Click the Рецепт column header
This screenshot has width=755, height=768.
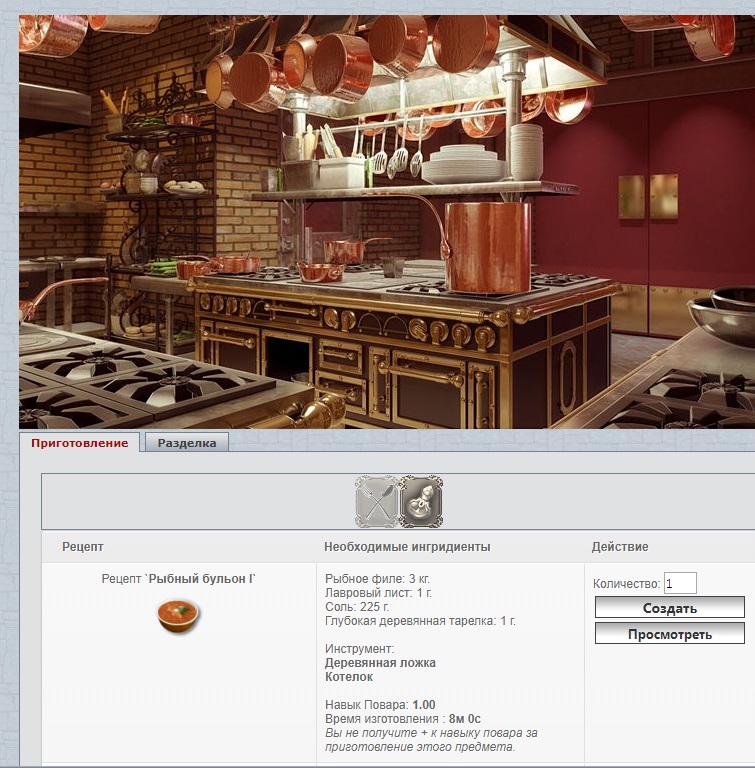(x=82, y=547)
